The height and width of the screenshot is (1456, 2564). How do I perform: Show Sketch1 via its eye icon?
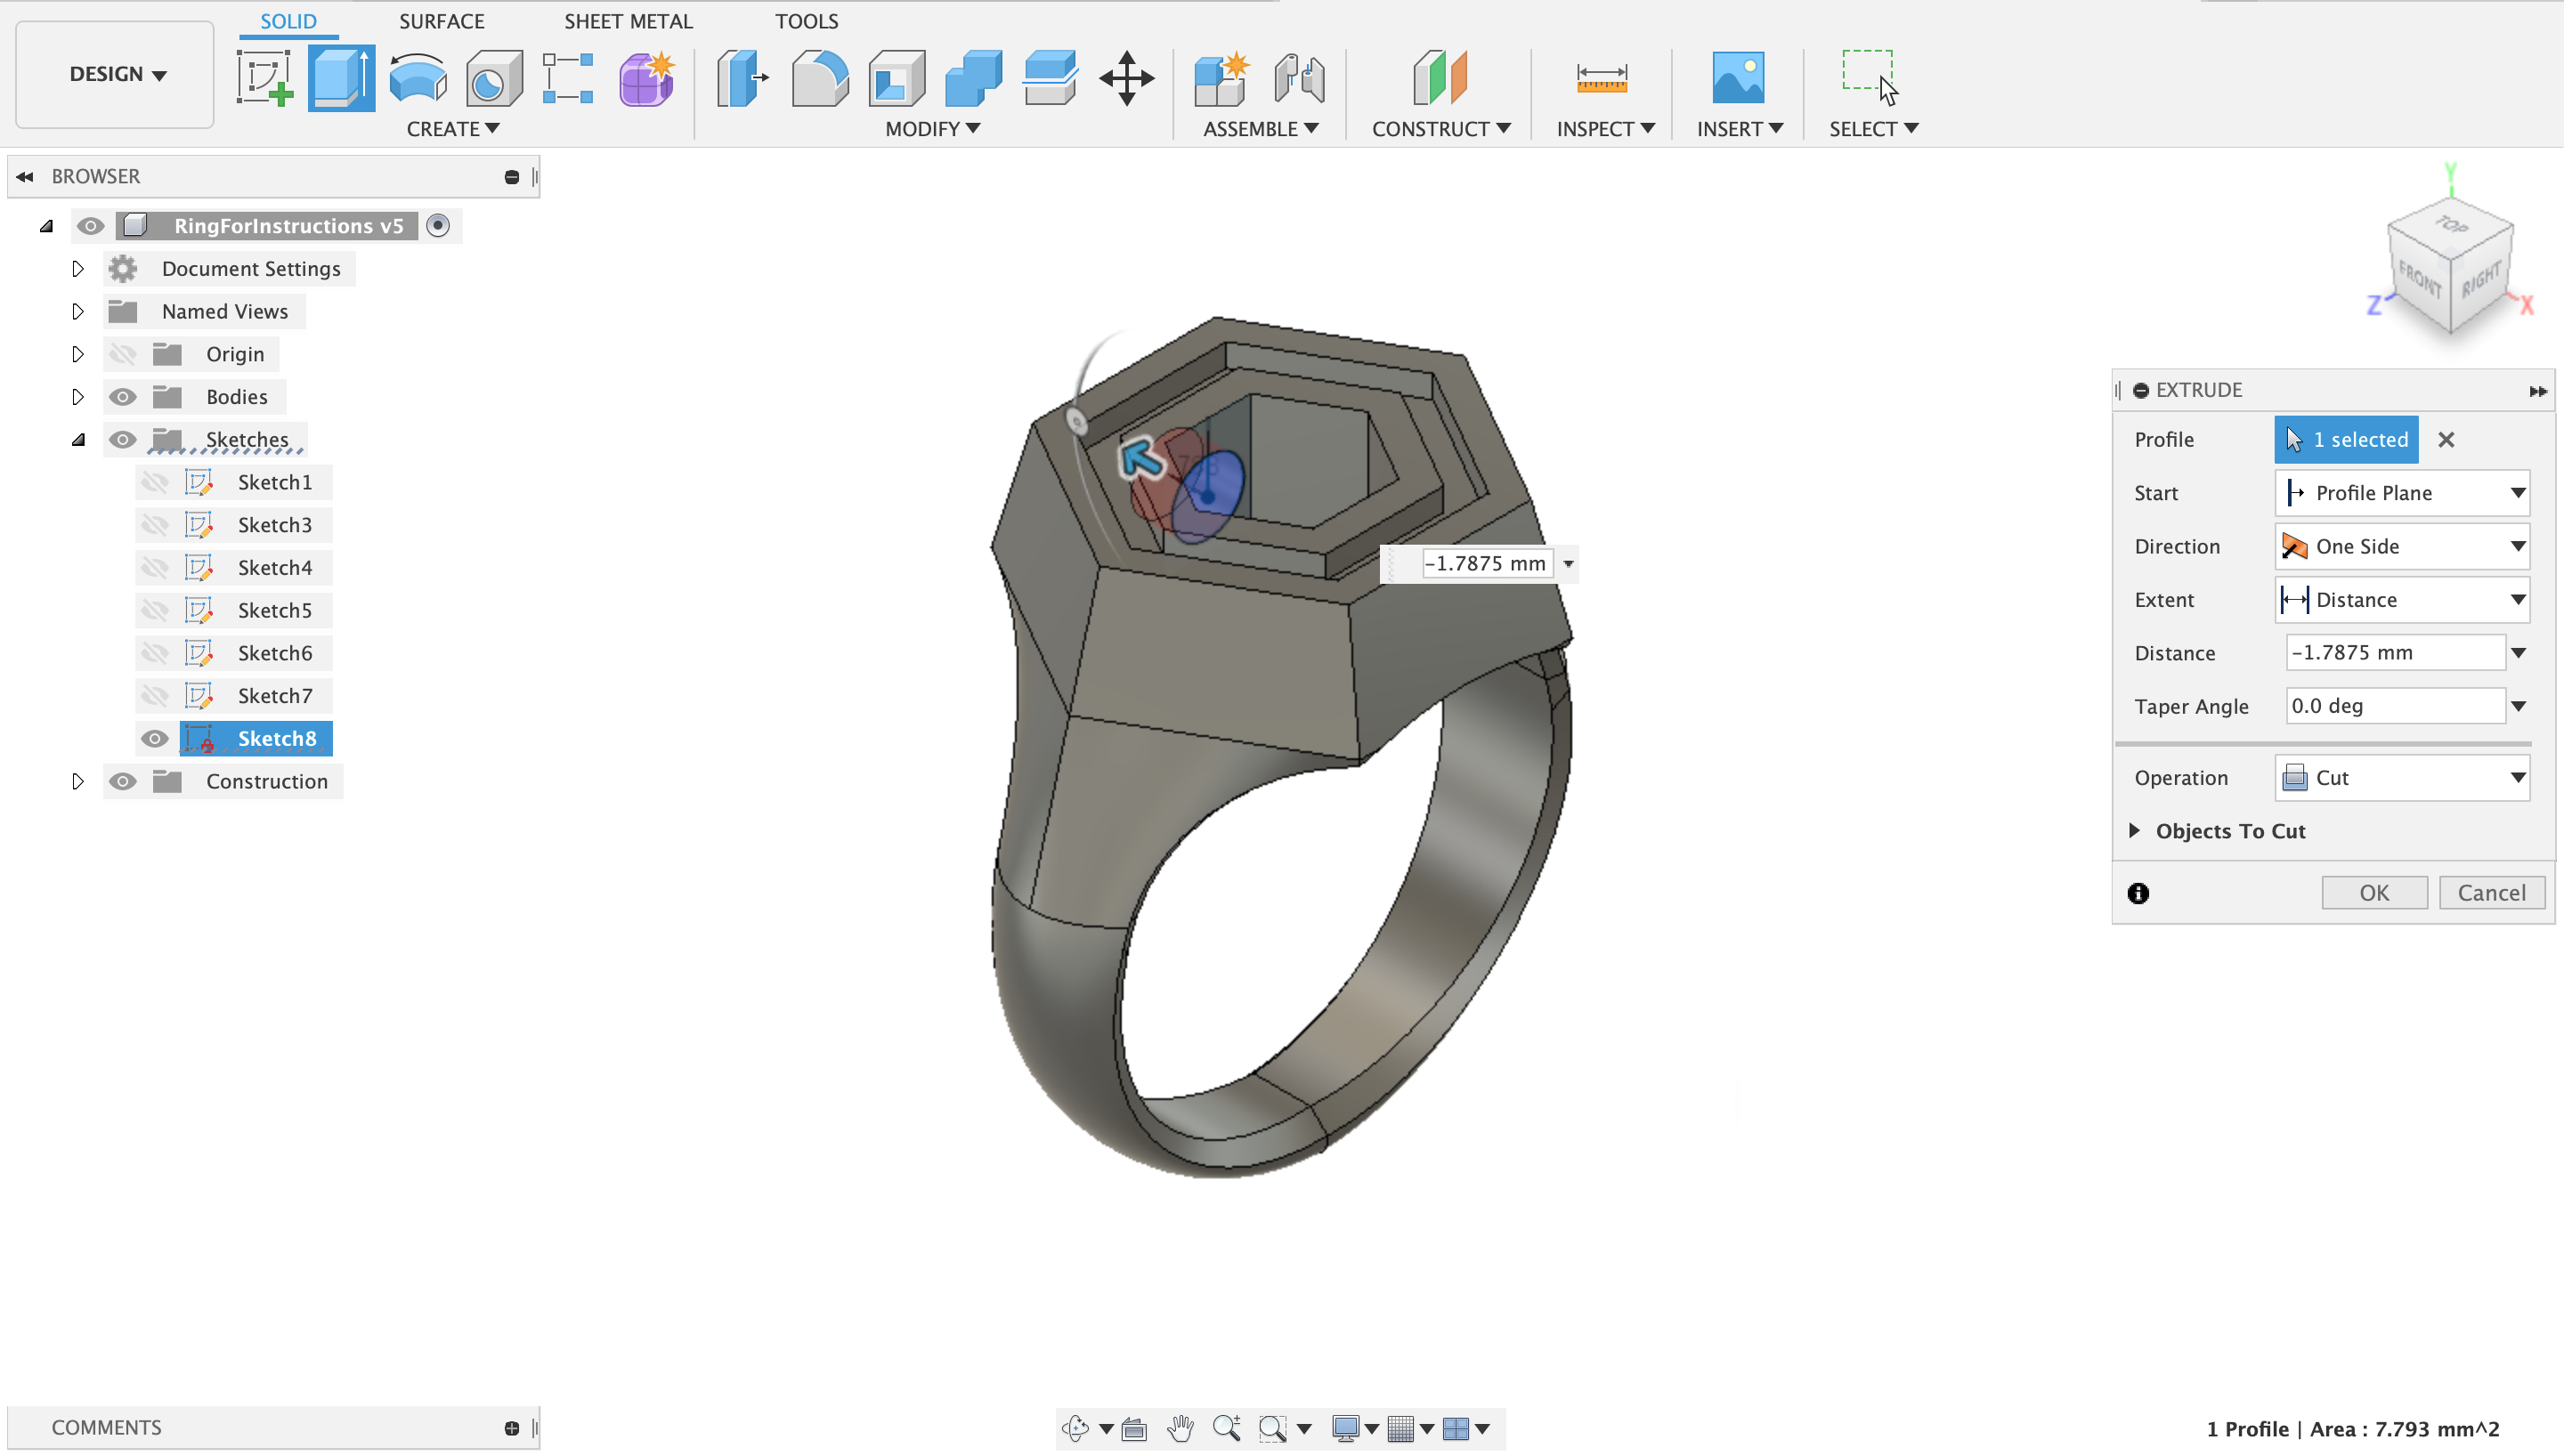point(154,483)
